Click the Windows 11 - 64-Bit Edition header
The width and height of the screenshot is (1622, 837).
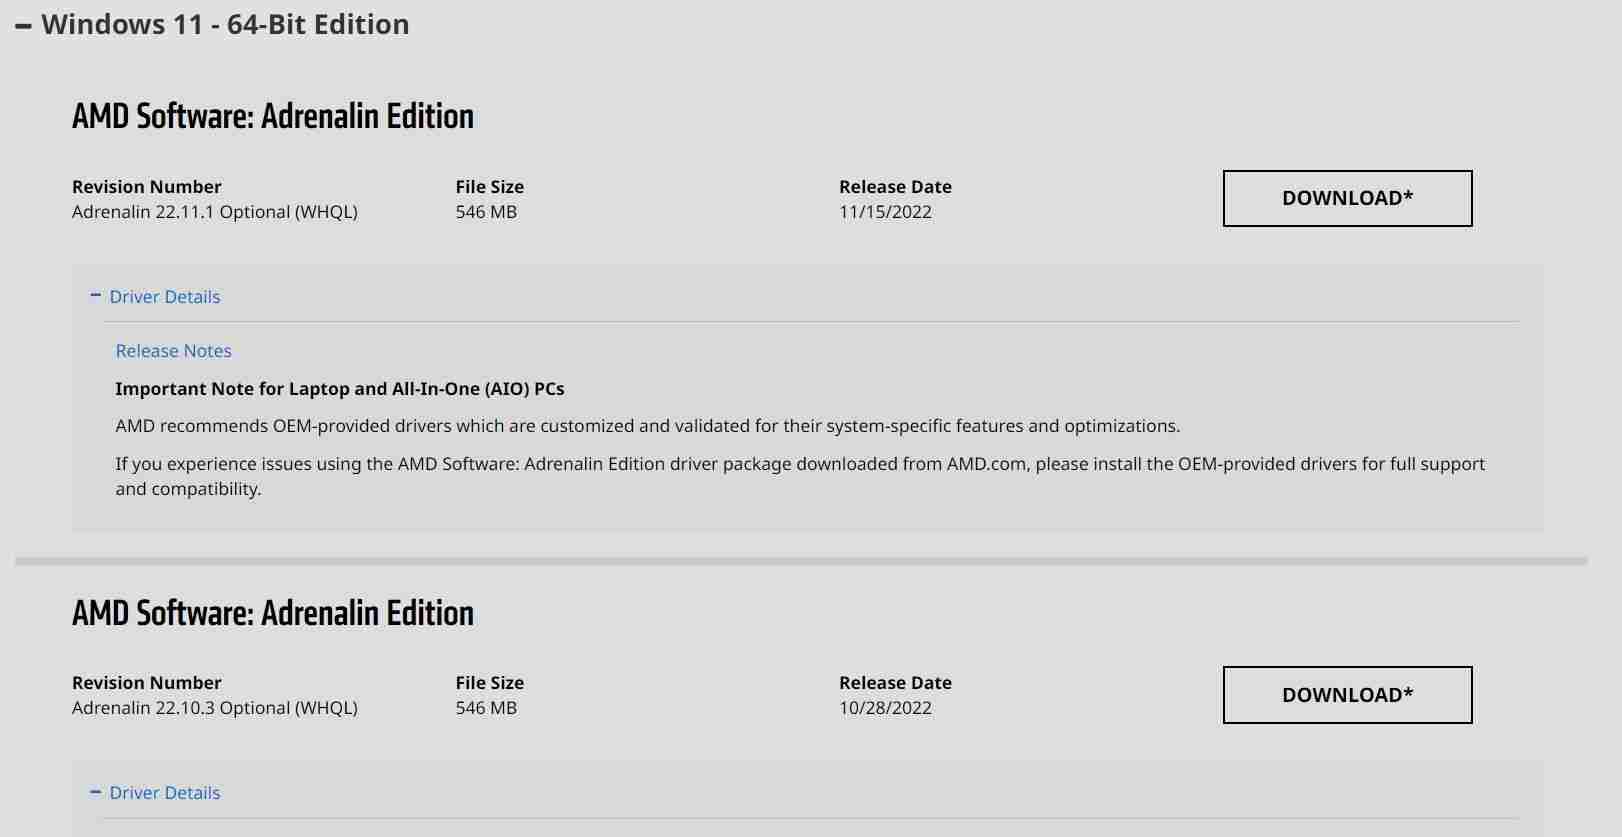(226, 24)
